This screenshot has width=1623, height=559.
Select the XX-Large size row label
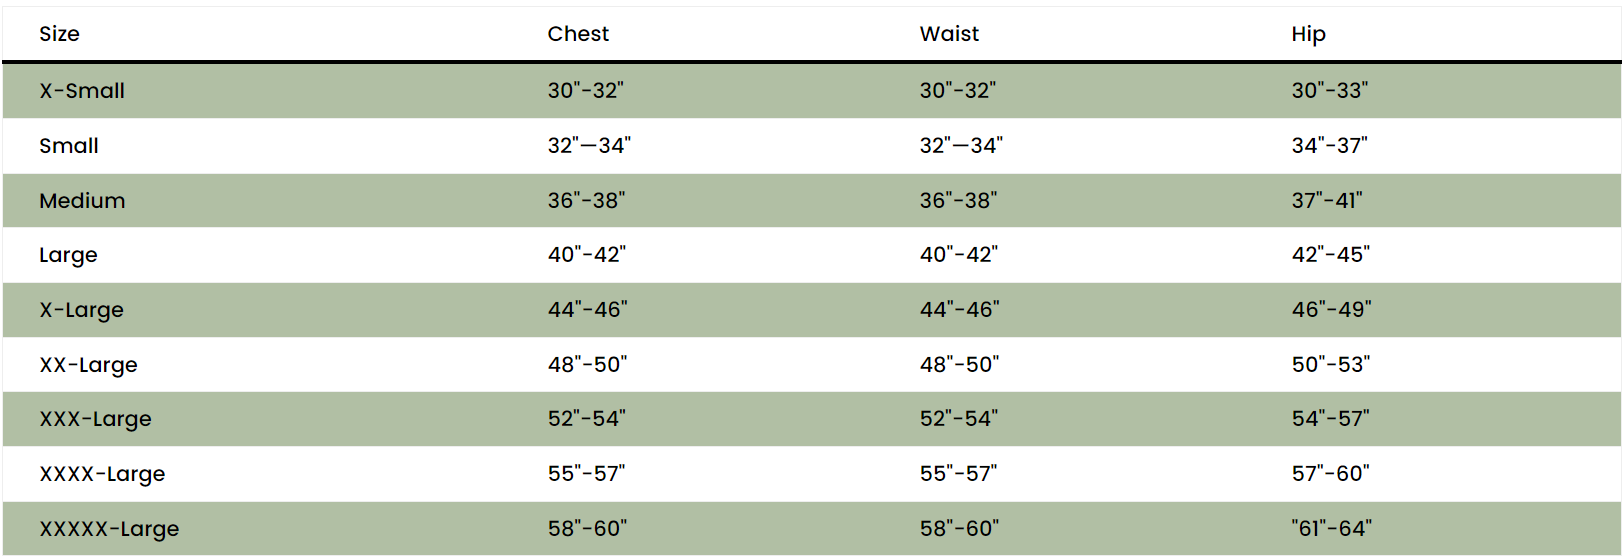click(x=88, y=365)
